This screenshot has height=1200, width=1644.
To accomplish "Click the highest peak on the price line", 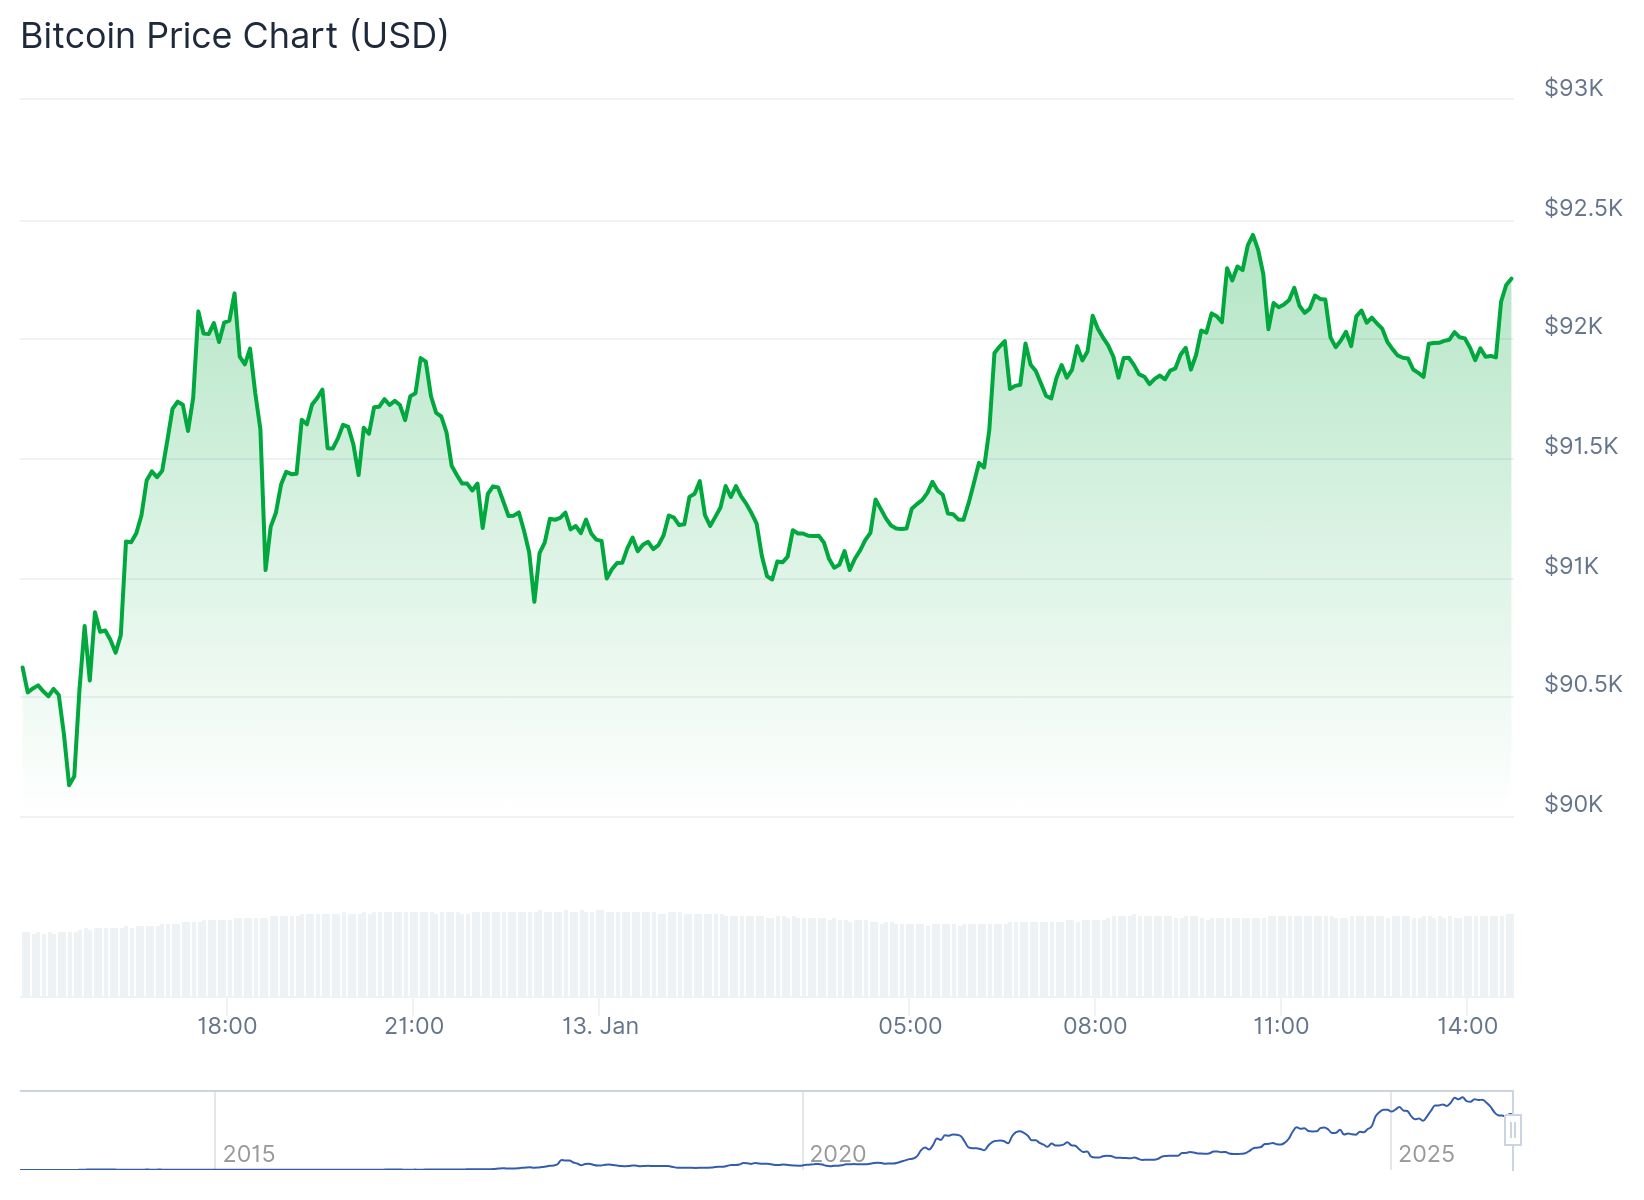I will coord(1252,236).
